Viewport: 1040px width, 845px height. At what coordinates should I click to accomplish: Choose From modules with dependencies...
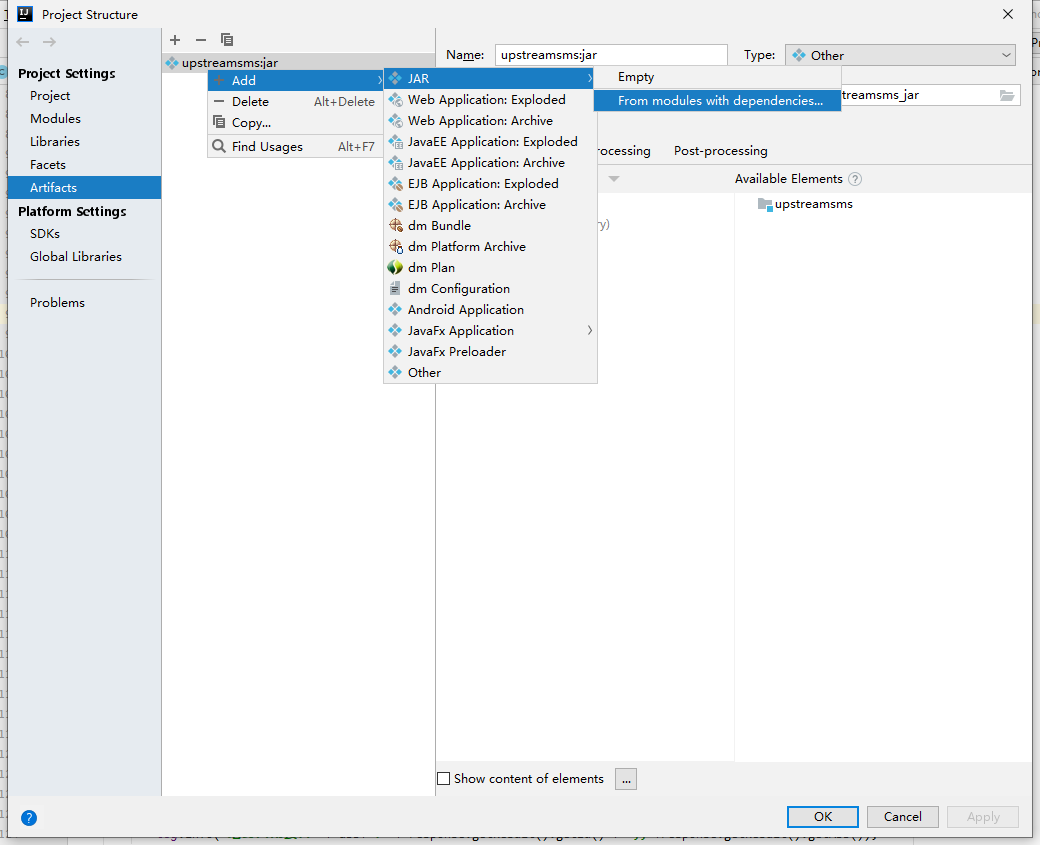coord(718,101)
